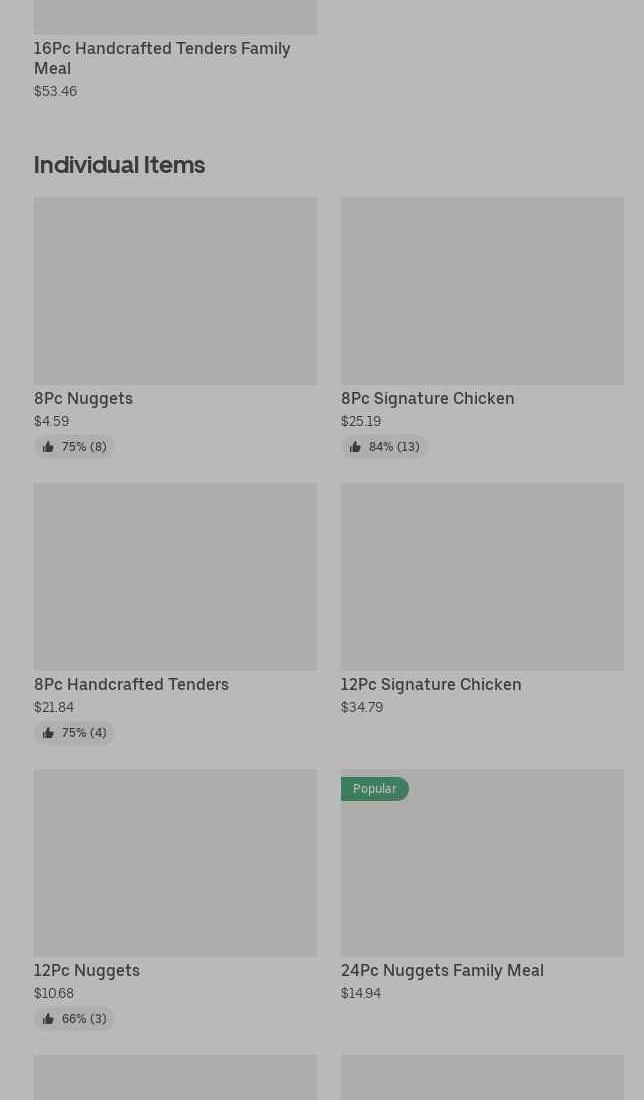Click the 8Pc Nuggets title
This screenshot has width=644, height=1100.
(x=83, y=398)
